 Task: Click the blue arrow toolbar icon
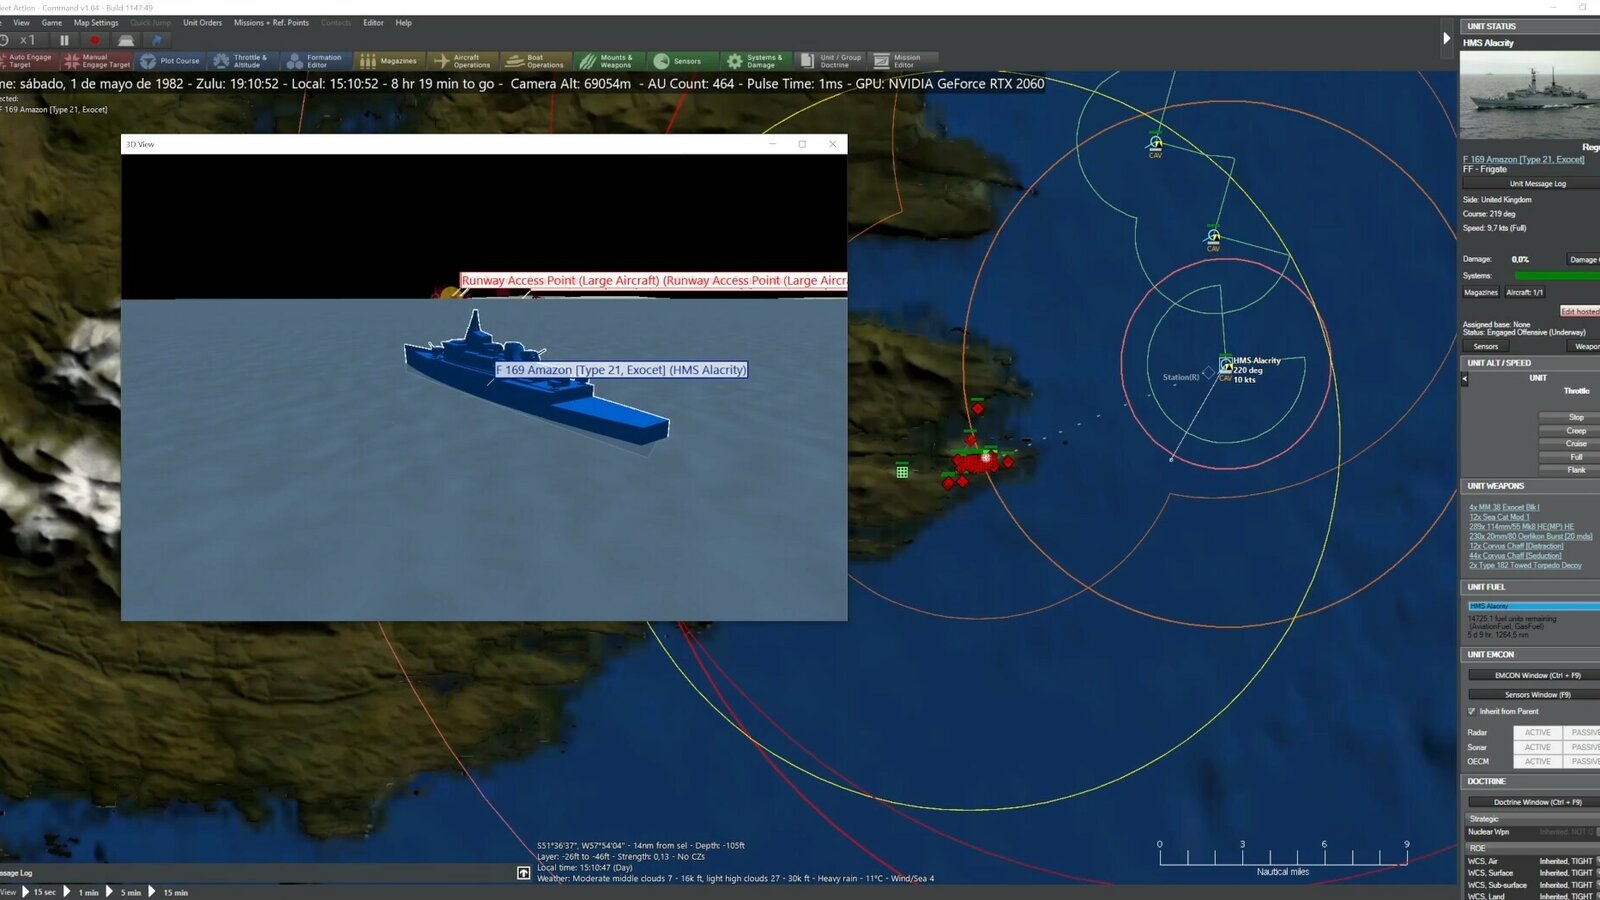pos(157,40)
